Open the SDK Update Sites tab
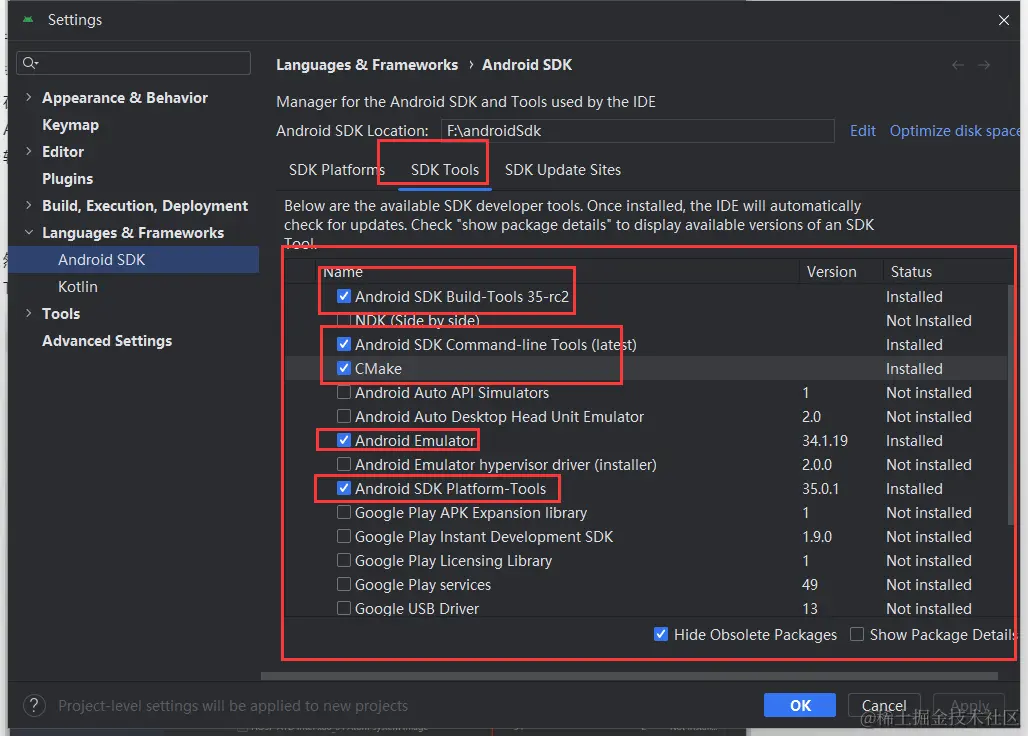Image resolution: width=1028 pixels, height=736 pixels. pyautogui.click(x=563, y=170)
